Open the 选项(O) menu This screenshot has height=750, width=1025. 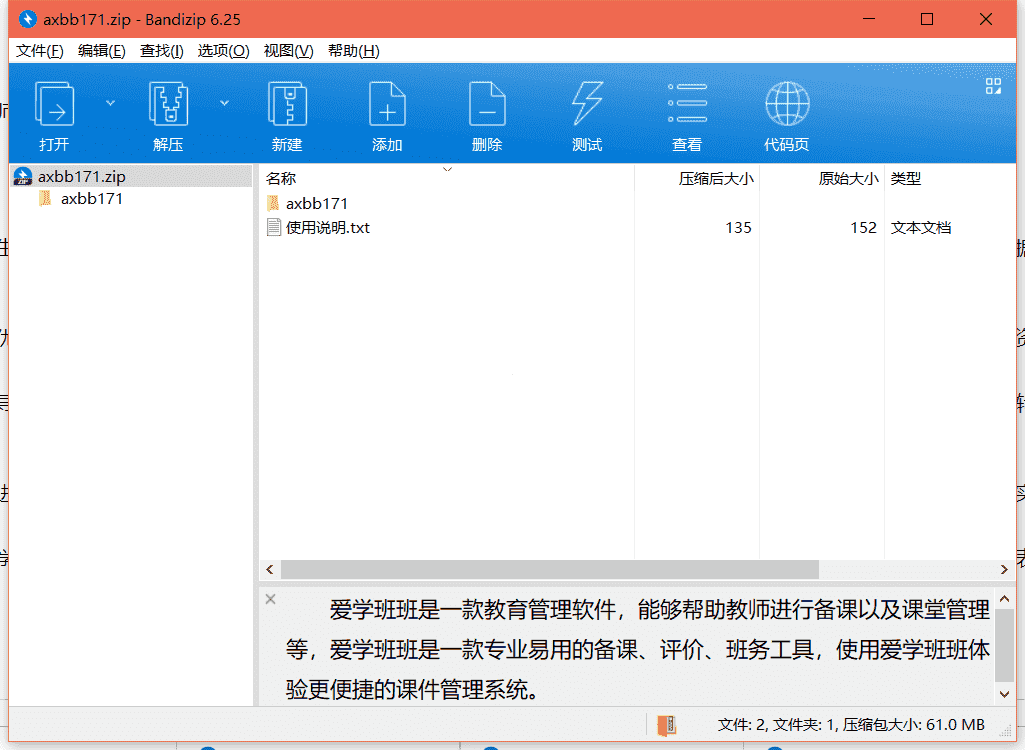pos(223,51)
